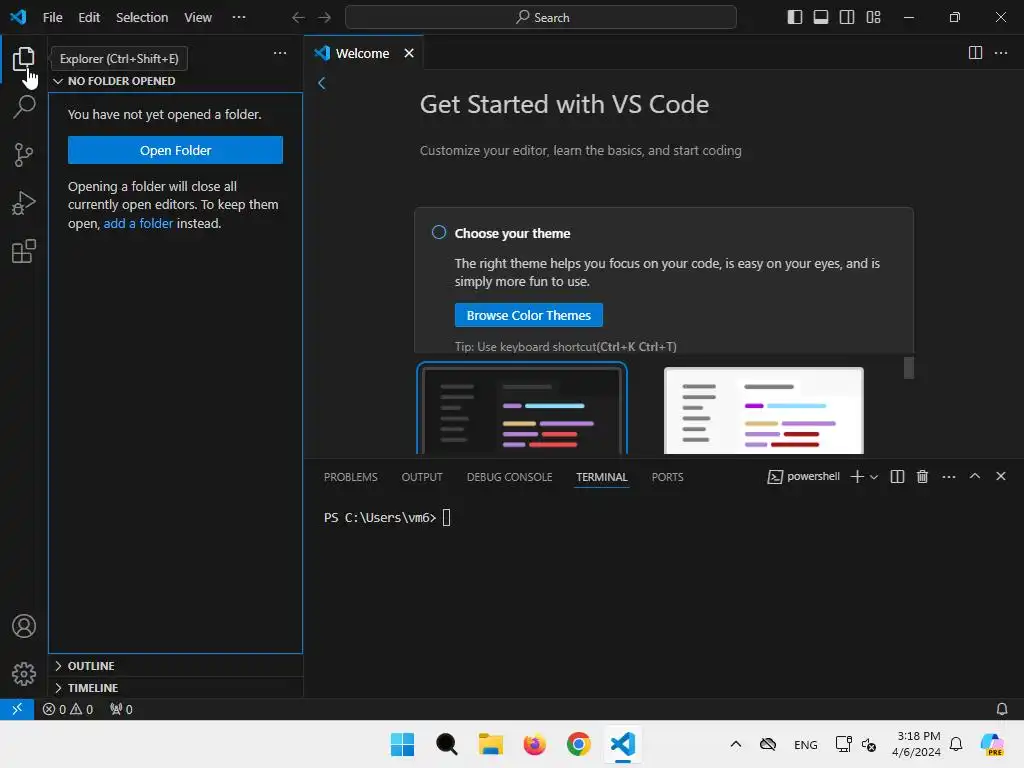Open the status bar notifications bell
The image size is (1024, 768).
click(1001, 709)
